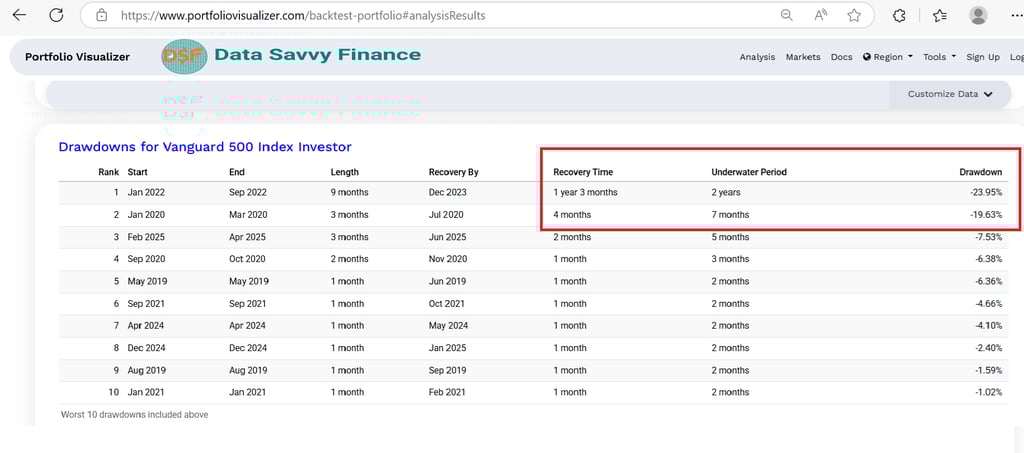Image resolution: width=1024 pixels, height=453 pixels.
Task: Select the Oct 2020 end cell
Action: (248, 259)
